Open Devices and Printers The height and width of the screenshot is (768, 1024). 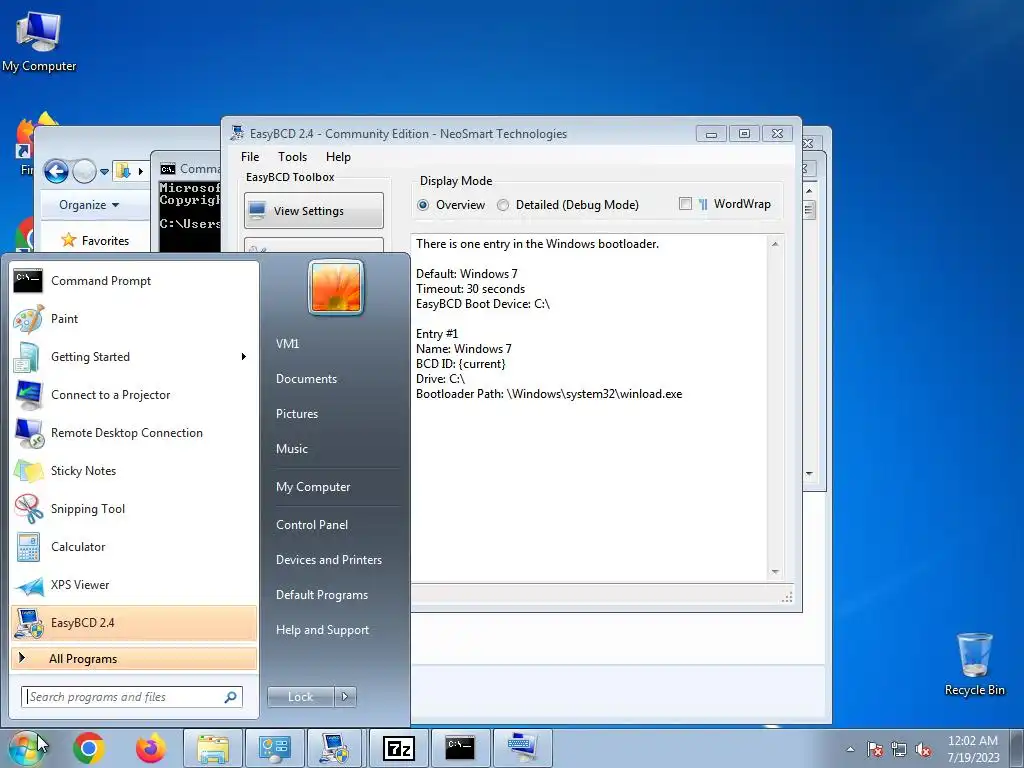coord(329,560)
